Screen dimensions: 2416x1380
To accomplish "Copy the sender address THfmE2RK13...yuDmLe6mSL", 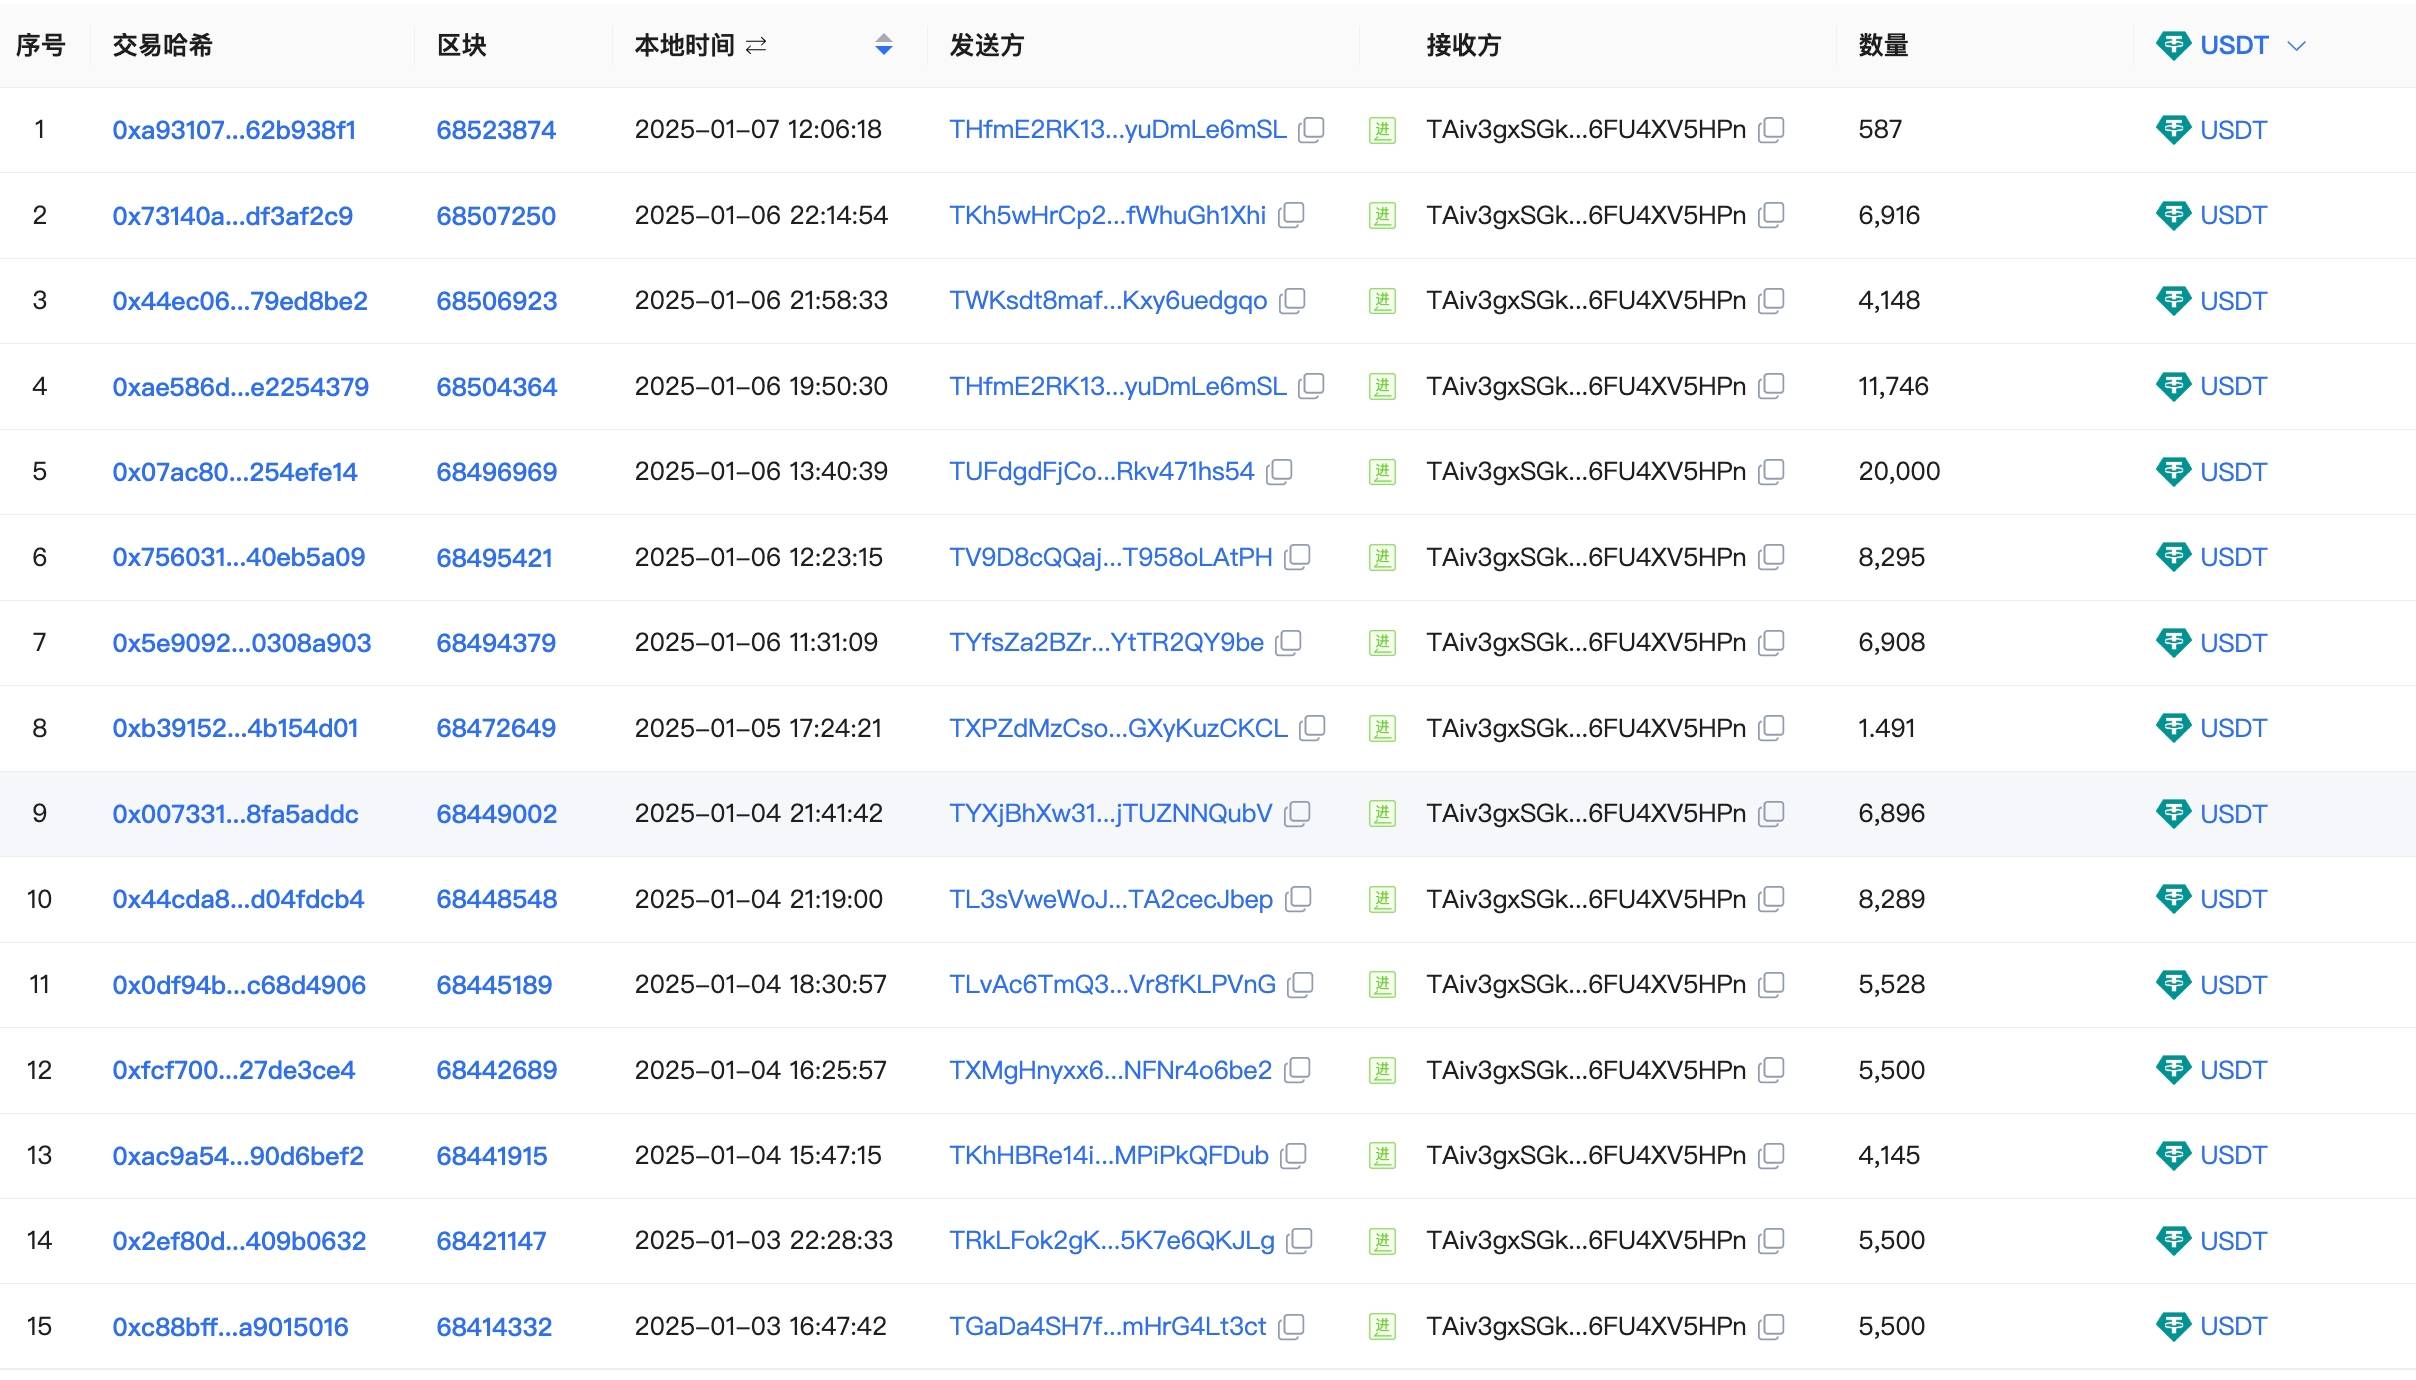I will [x=1311, y=130].
